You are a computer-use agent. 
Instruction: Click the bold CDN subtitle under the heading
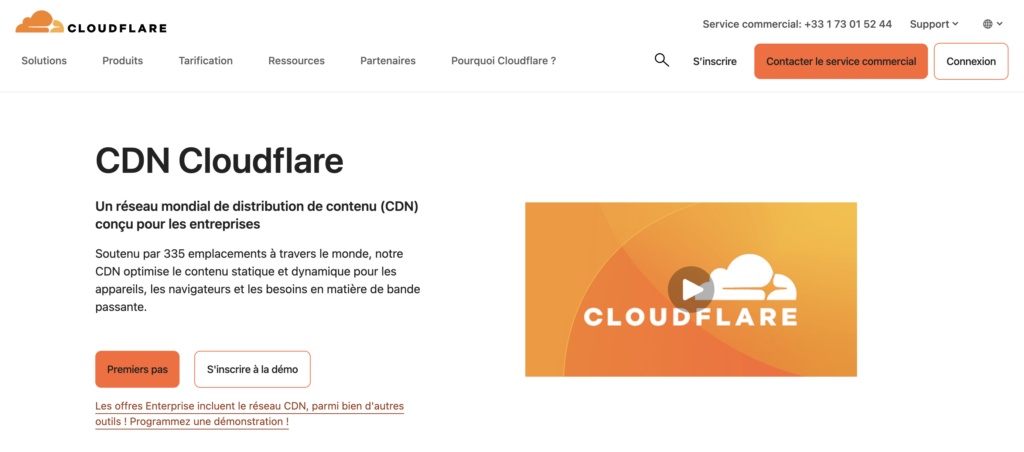coord(256,215)
